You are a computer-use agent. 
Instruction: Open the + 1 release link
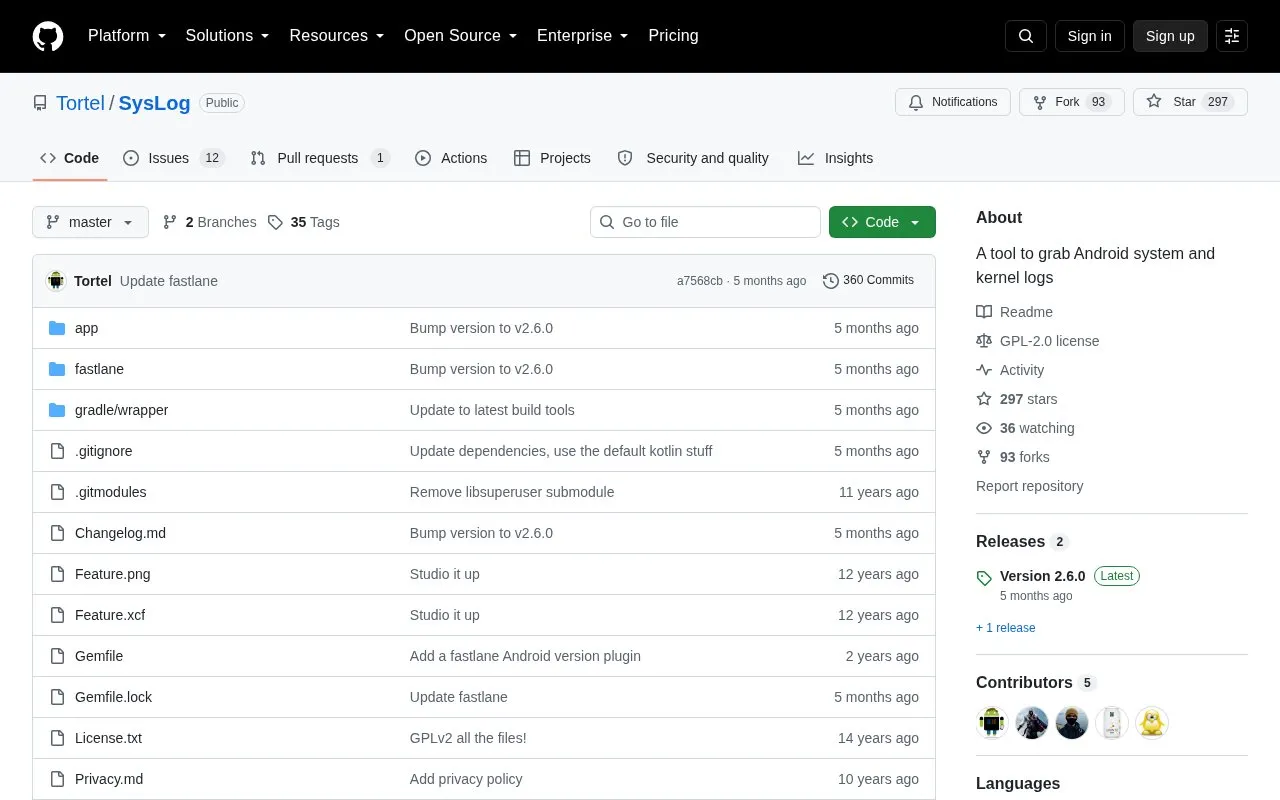1006,628
